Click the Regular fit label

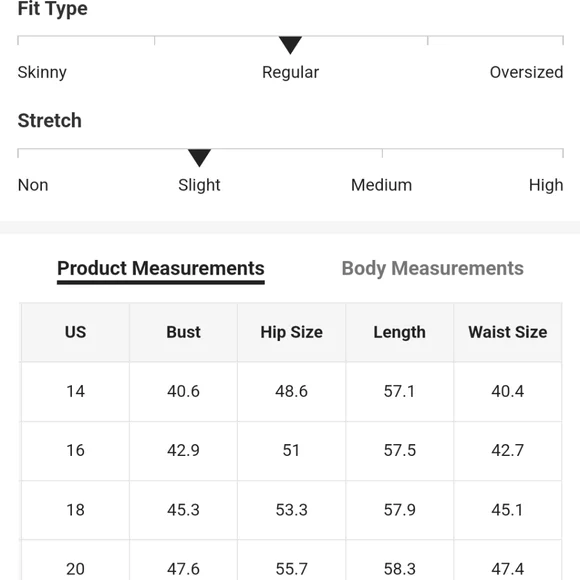290,72
